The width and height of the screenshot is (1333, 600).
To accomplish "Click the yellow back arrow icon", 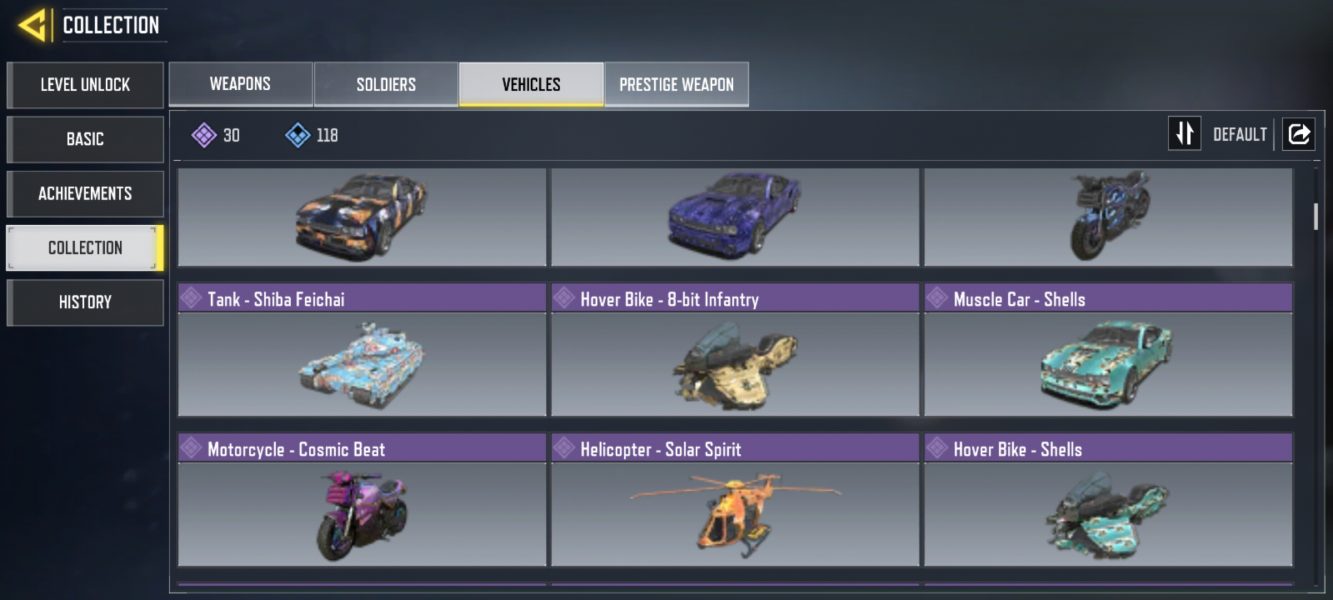I will pos(33,25).
